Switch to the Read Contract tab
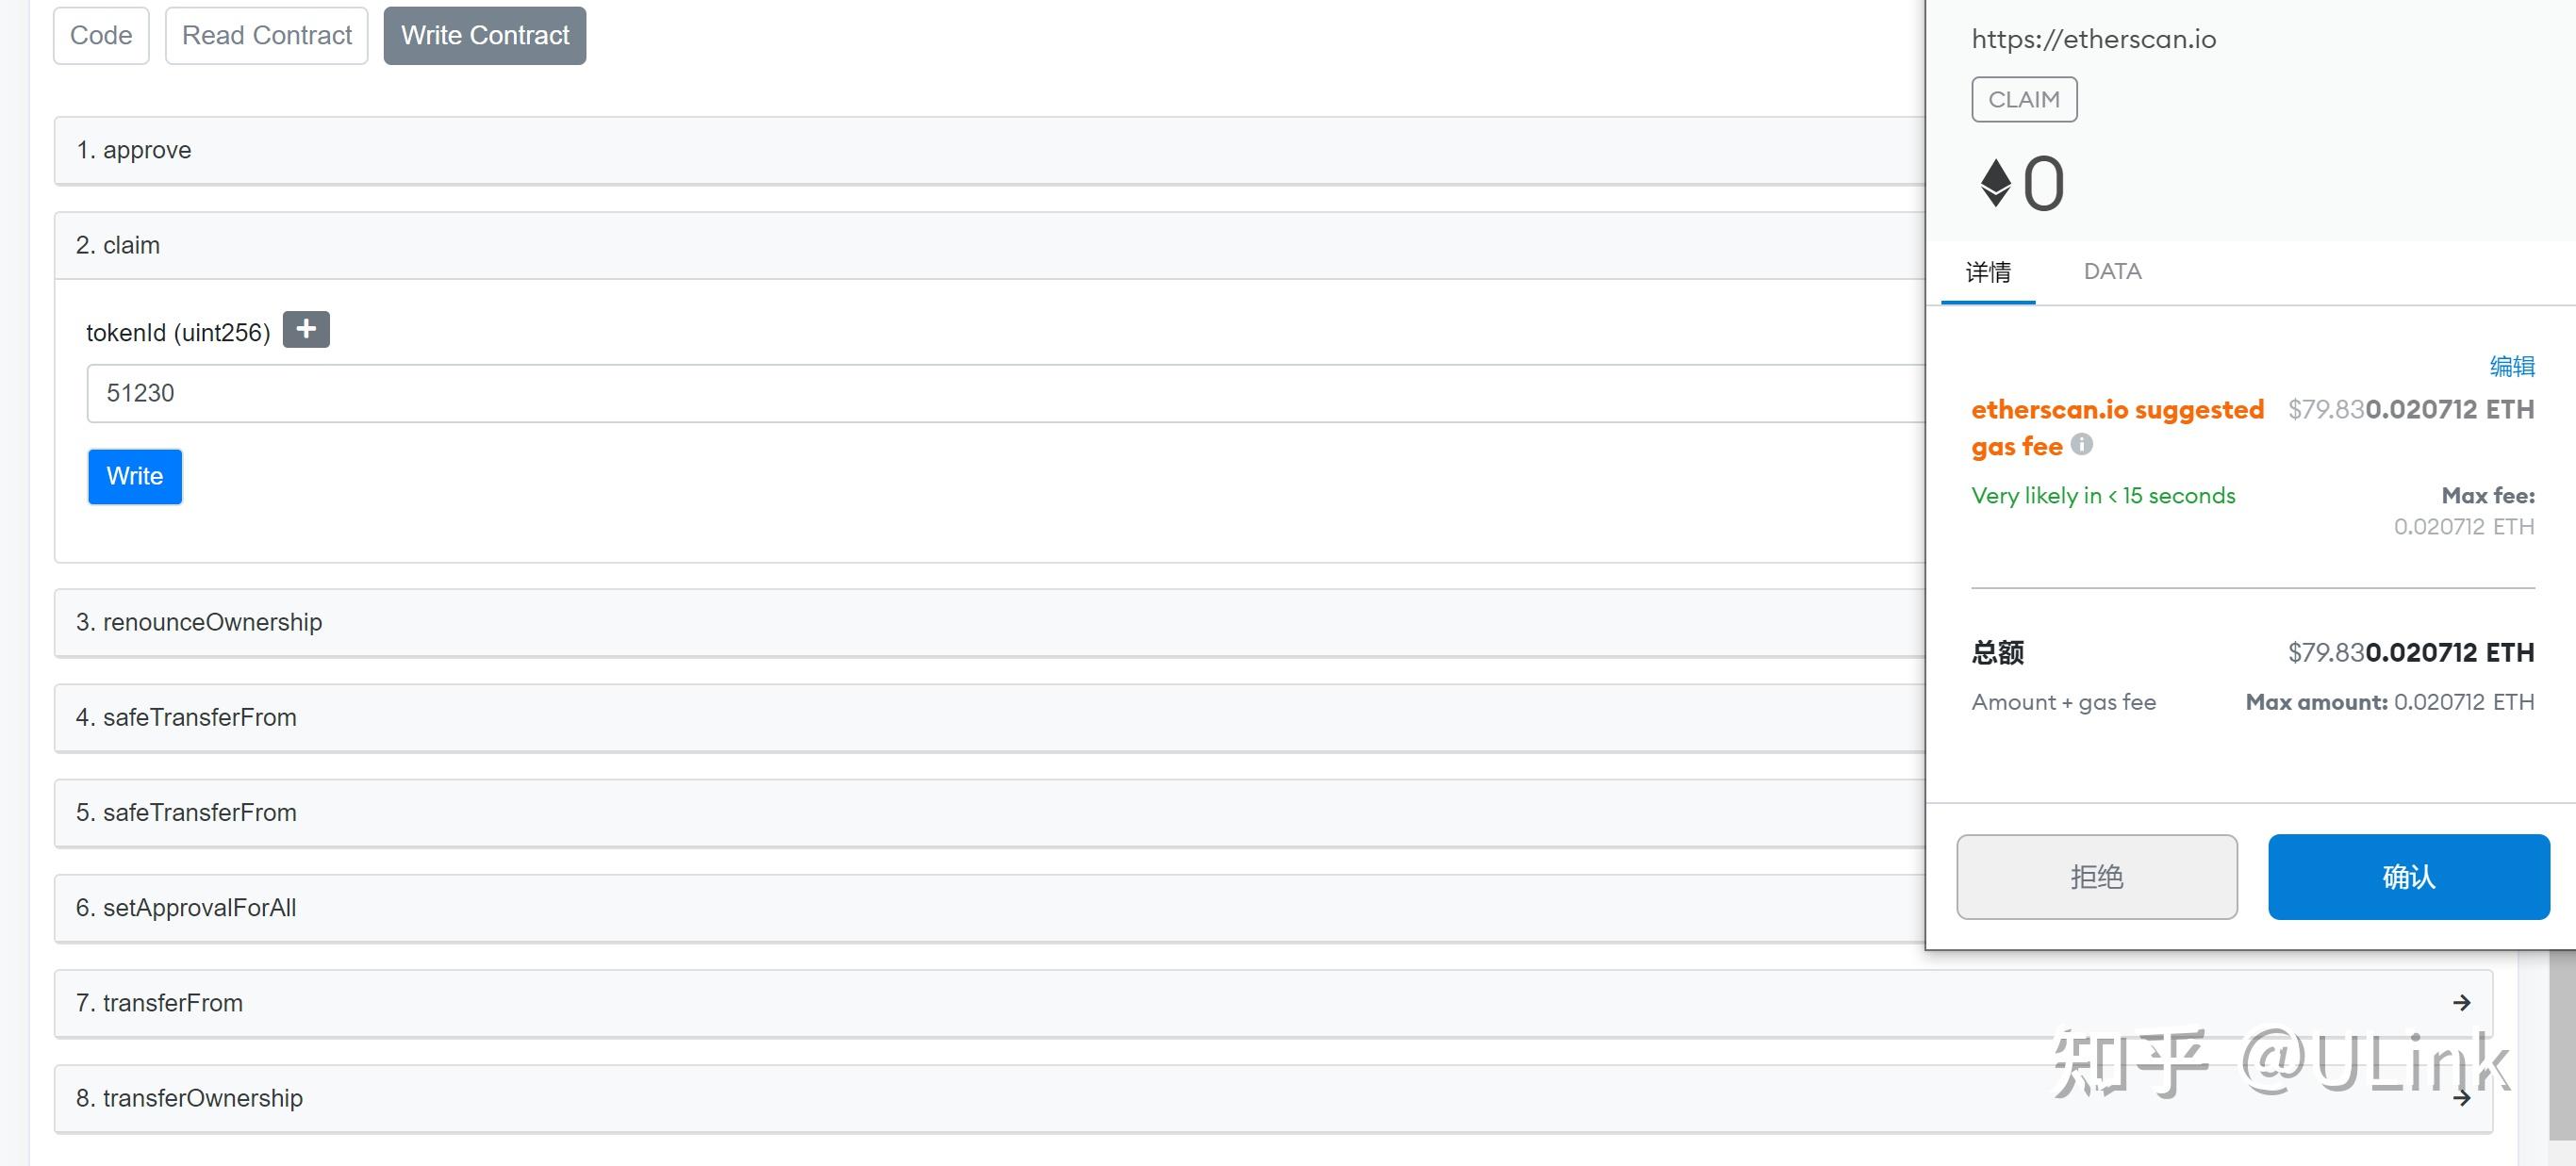Viewport: 2576px width, 1166px height. click(266, 36)
